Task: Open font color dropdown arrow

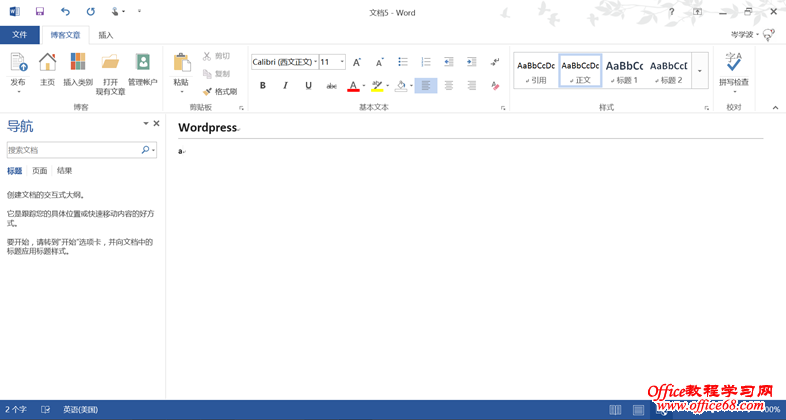Action: click(363, 86)
